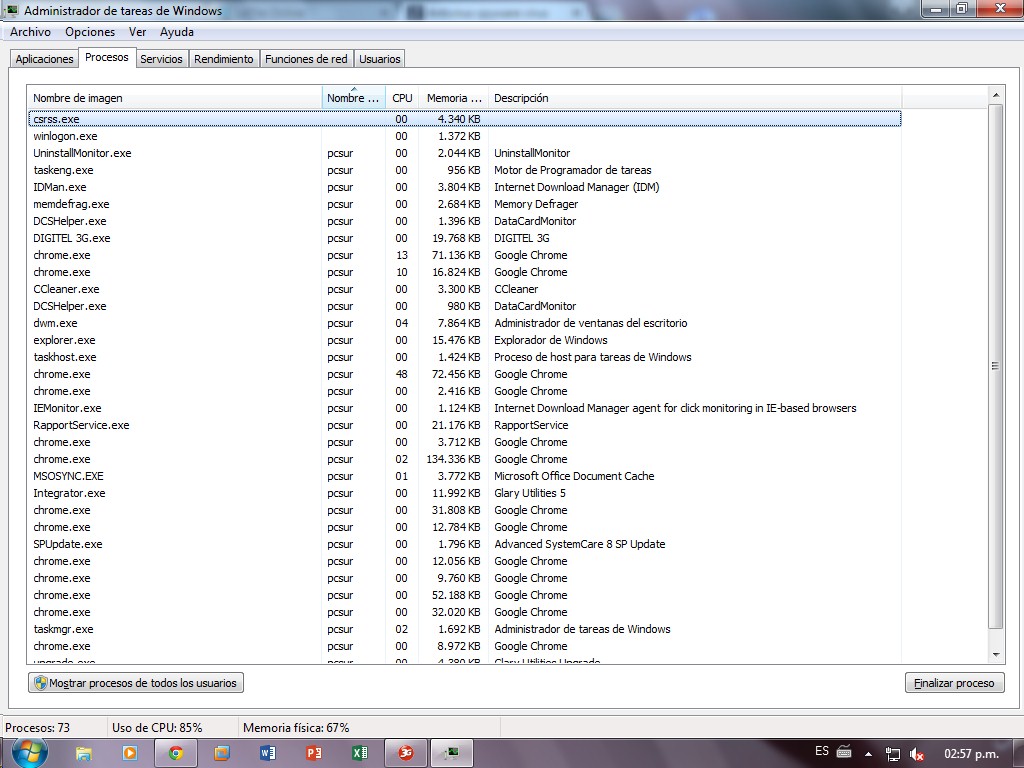Open the Ayuda menu
This screenshot has width=1024, height=768.
click(176, 32)
